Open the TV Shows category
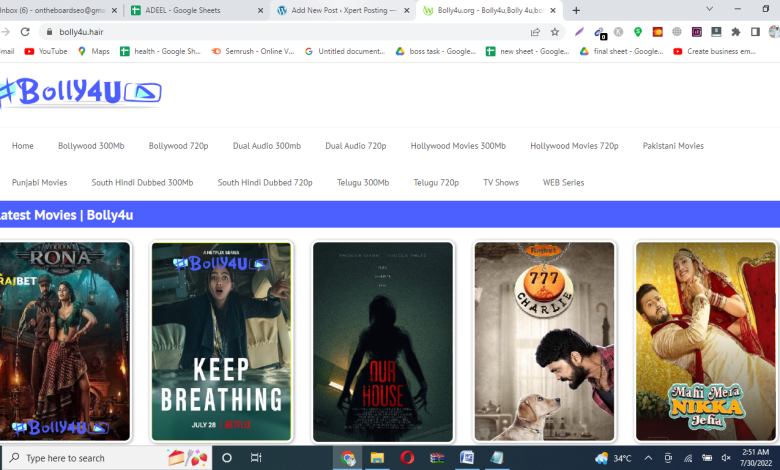The image size is (780, 470). point(501,183)
